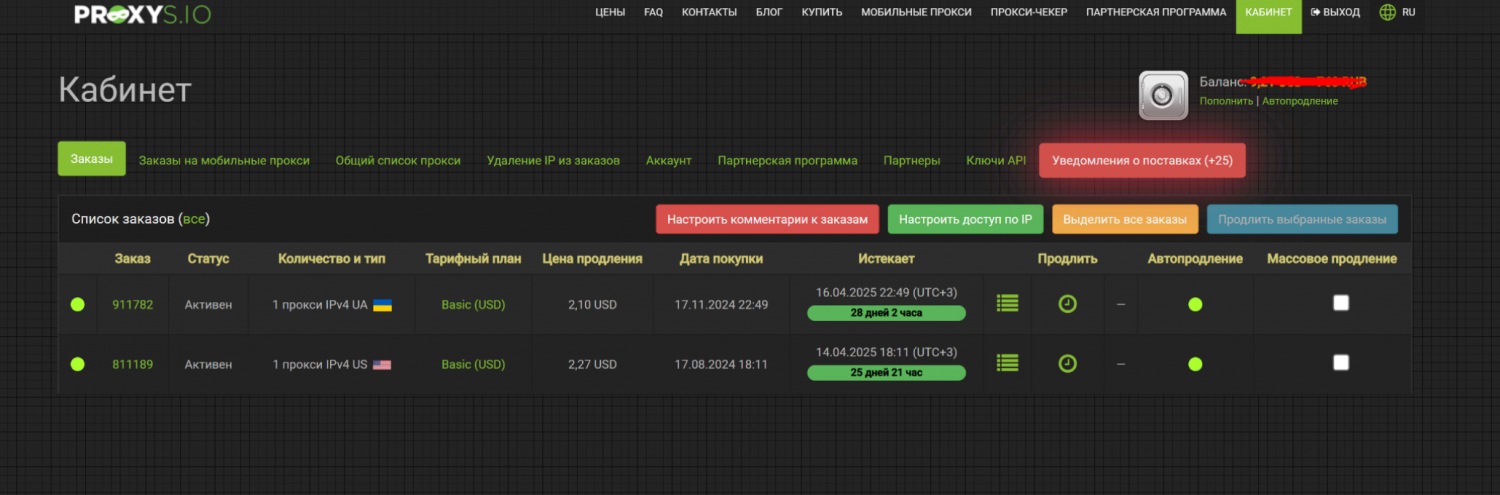Click green status dot of order 911782
This screenshot has width=1500, height=495.
[77, 305]
